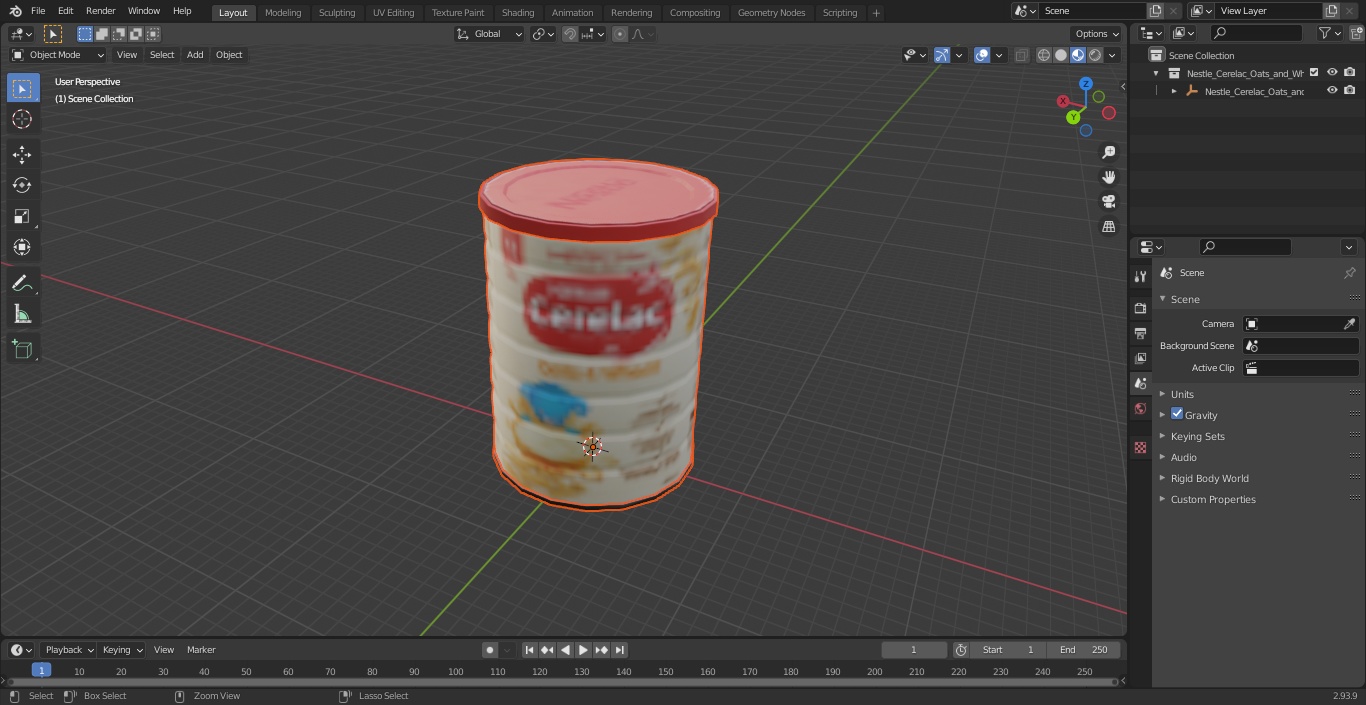Click frame 1 timeline playhead marker
This screenshot has width=1366, height=705.
click(41, 671)
